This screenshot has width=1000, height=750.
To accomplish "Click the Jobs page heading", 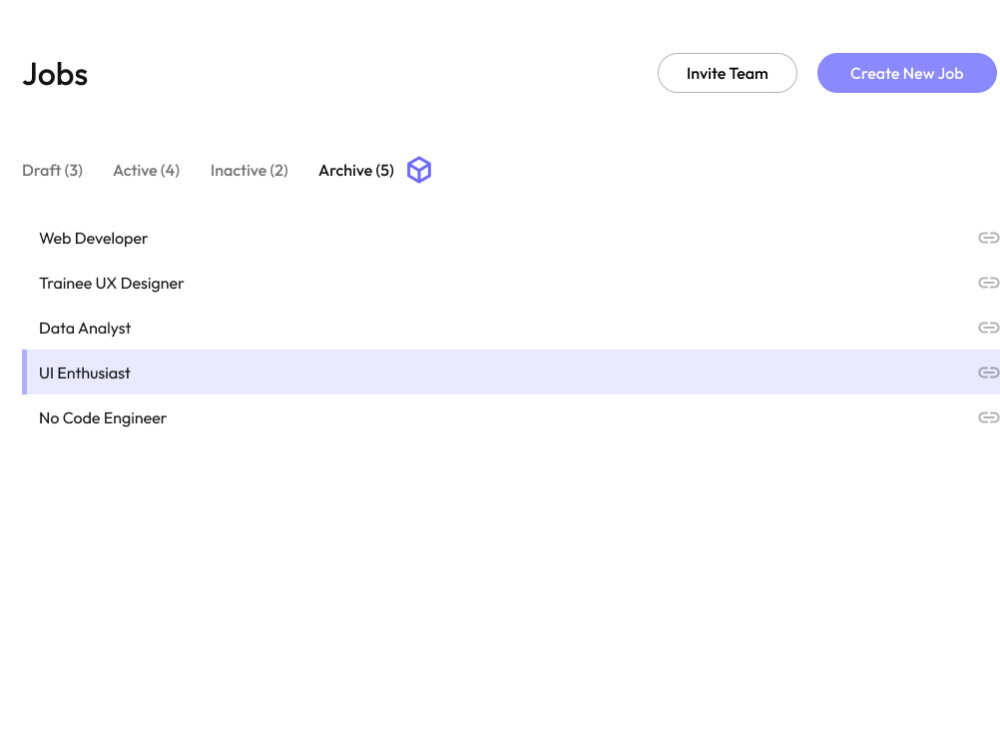I will pyautogui.click(x=55, y=73).
